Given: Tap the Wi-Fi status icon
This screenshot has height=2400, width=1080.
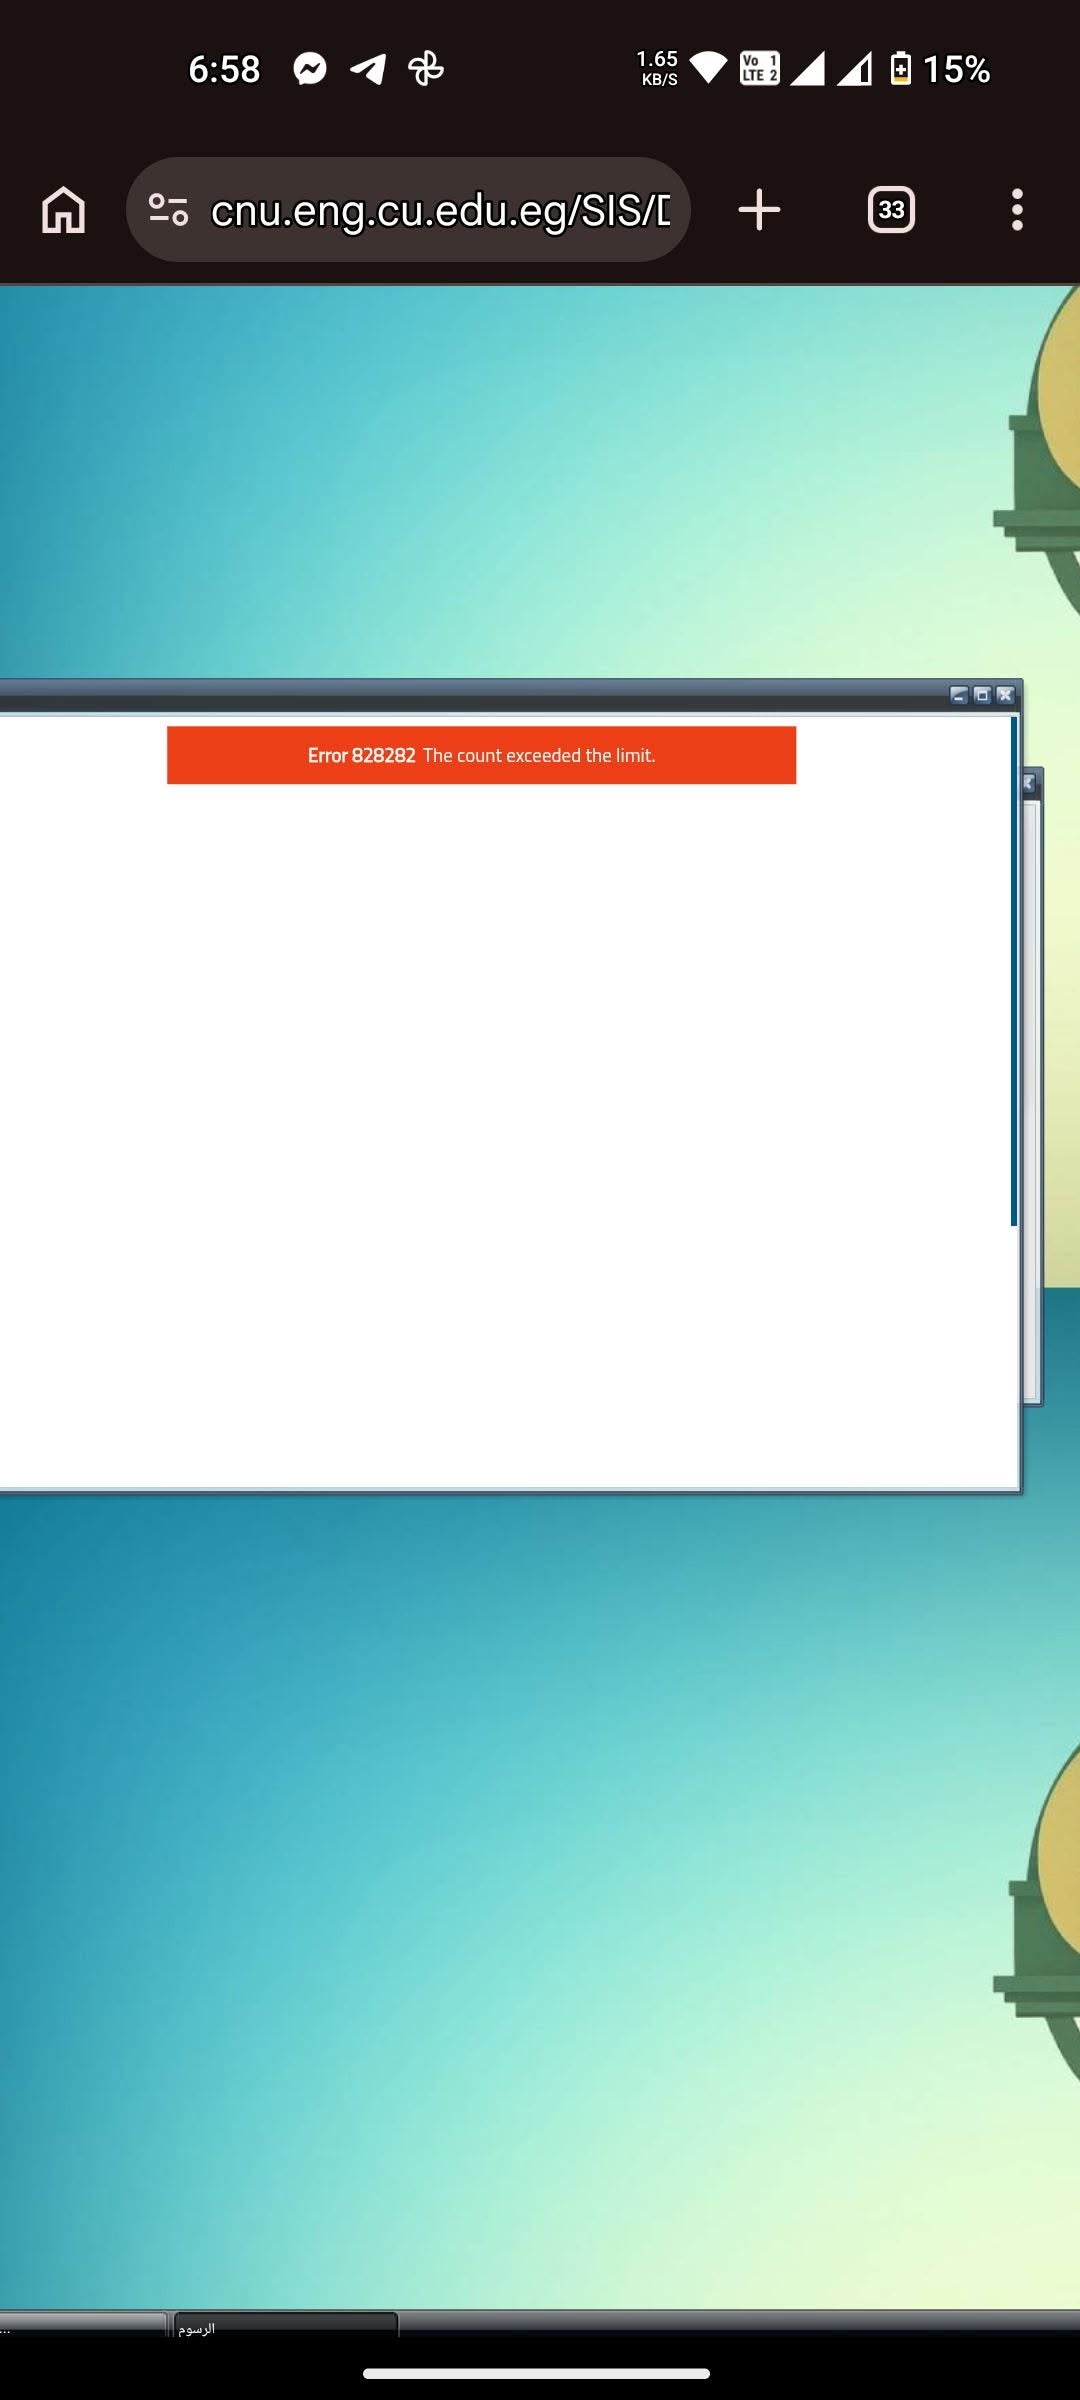Looking at the screenshot, I should tap(708, 68).
